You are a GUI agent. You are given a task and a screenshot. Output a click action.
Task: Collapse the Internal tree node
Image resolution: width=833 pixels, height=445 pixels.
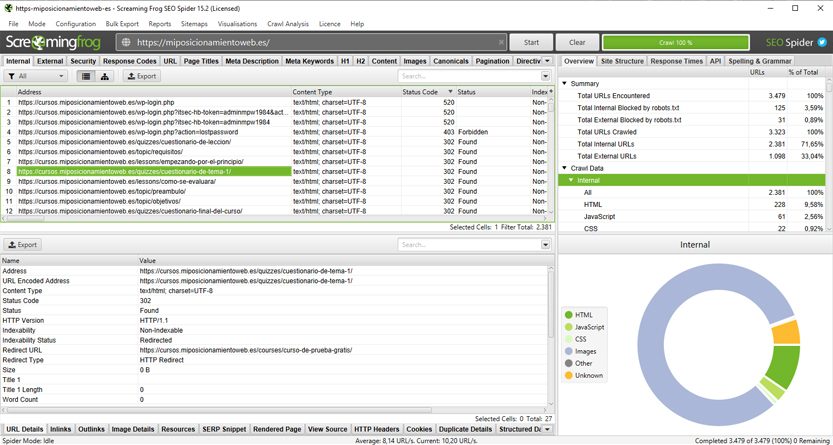point(571,180)
